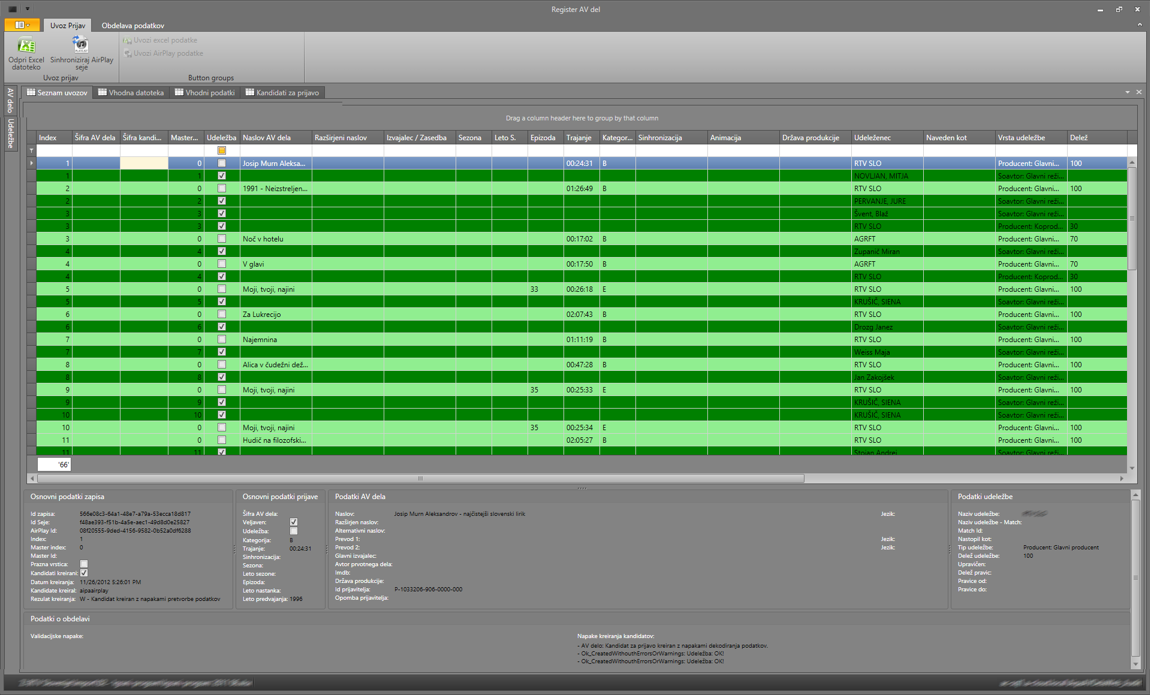Select the Drozg Janez participant cell
The image size is (1150, 695).
(887, 327)
